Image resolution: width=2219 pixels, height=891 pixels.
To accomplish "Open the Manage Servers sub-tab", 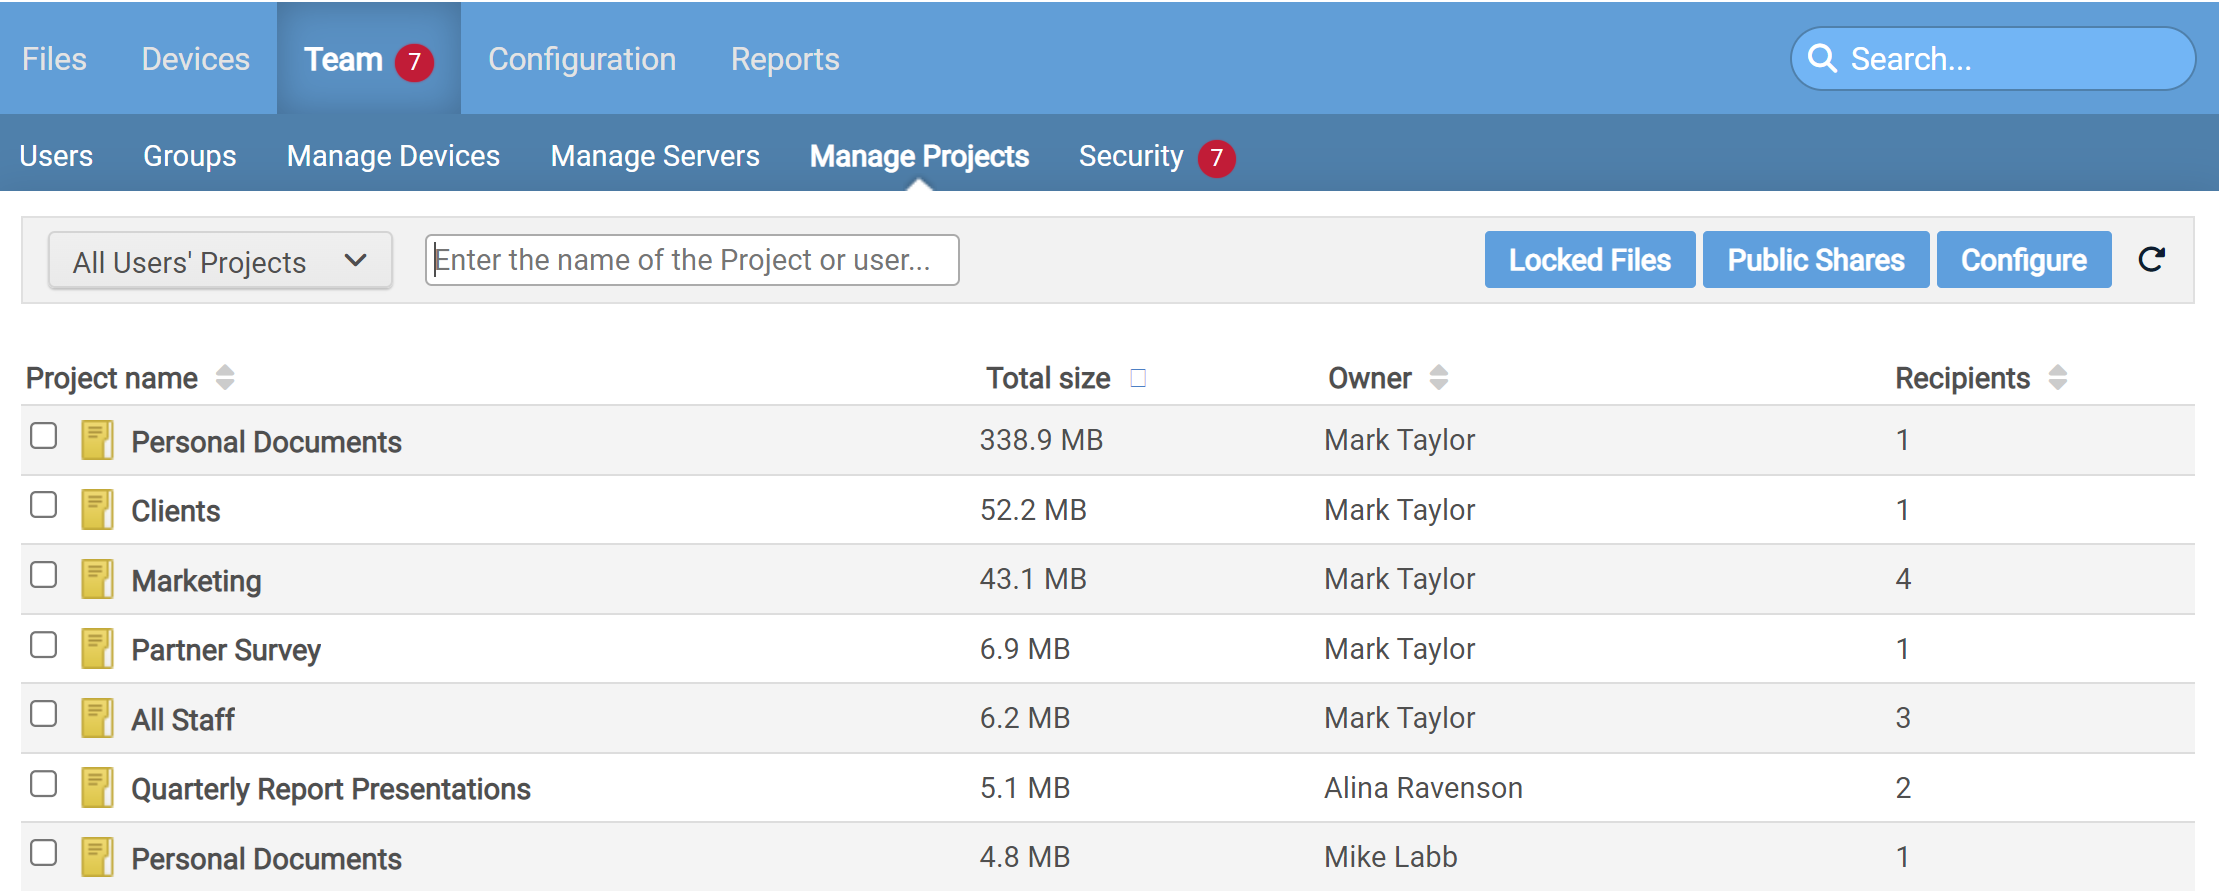I will 655,156.
